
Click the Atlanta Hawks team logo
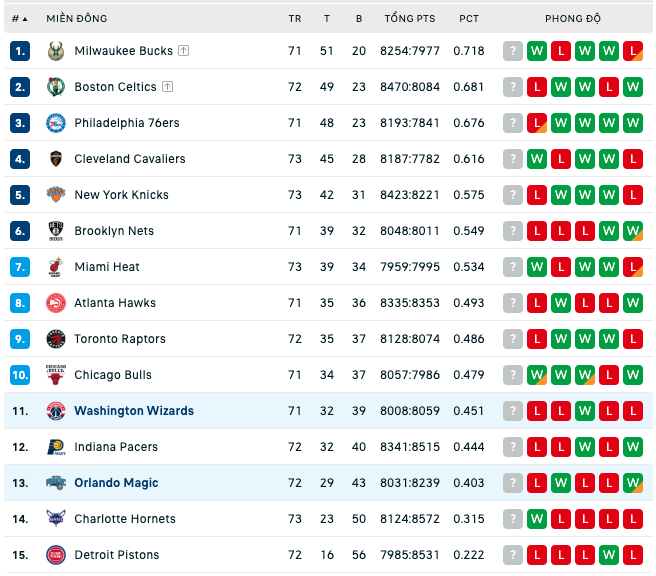pos(56,303)
